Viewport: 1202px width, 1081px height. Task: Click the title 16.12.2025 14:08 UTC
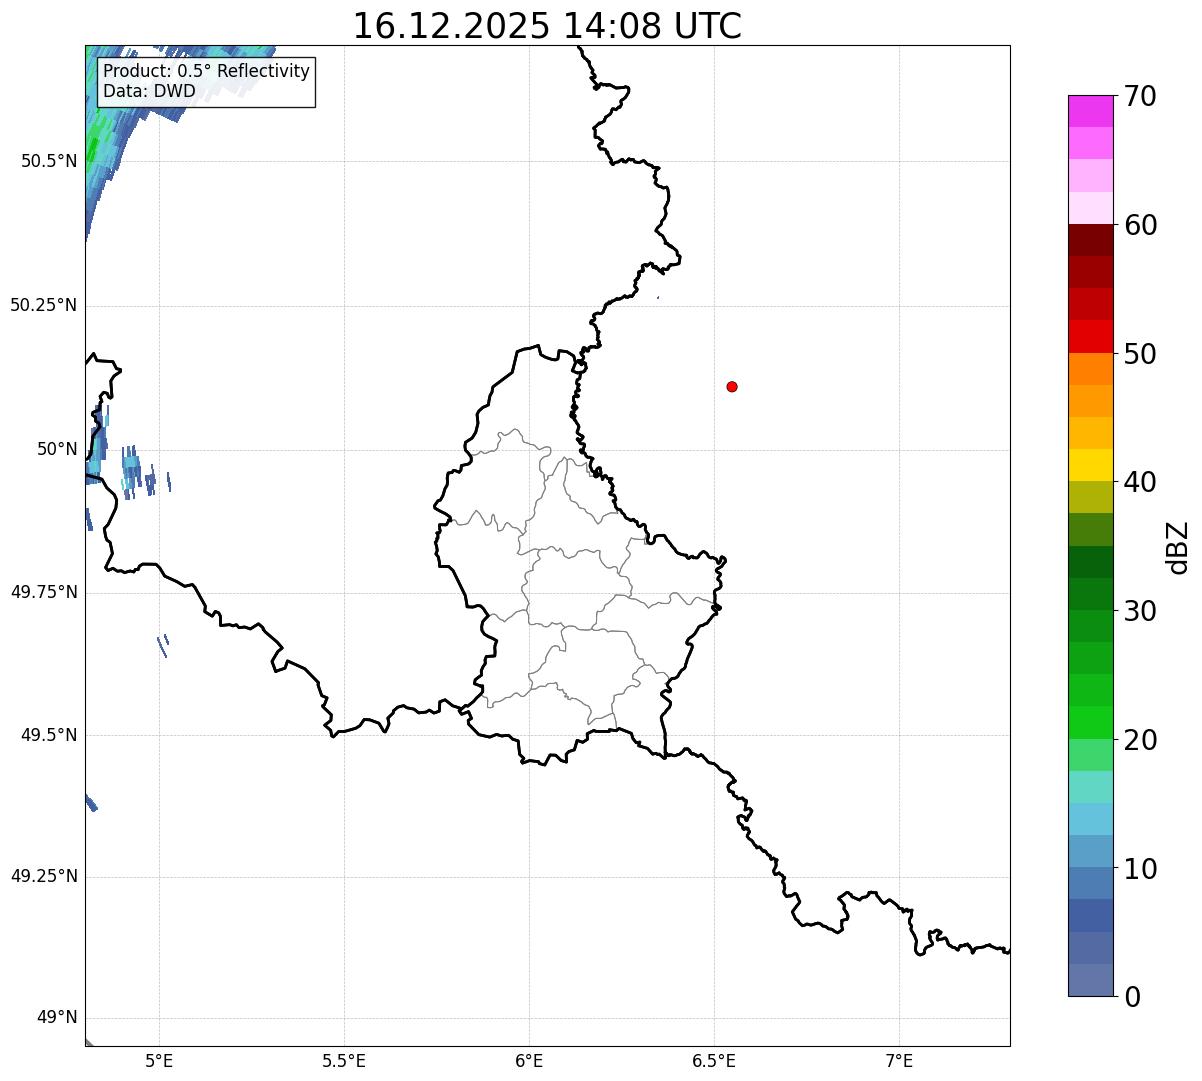coord(547,25)
